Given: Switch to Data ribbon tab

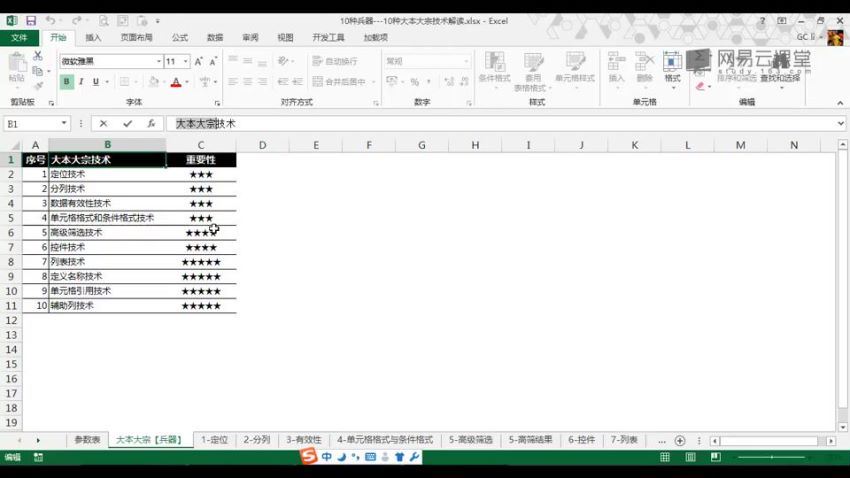Looking at the screenshot, I should click(215, 37).
